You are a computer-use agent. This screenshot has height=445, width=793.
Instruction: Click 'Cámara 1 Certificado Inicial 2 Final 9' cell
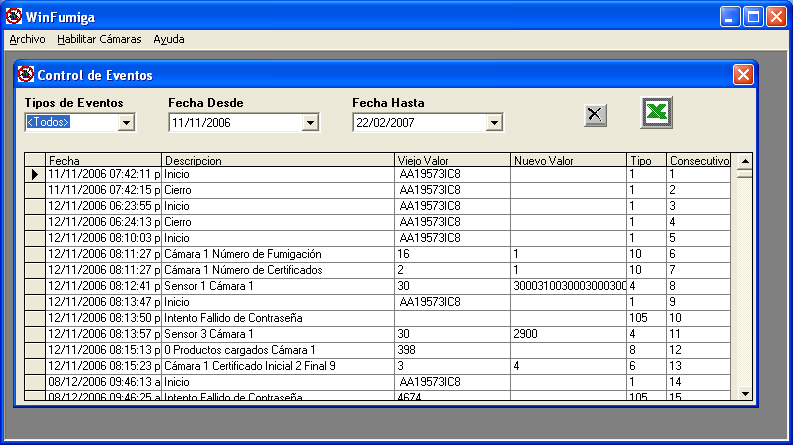(277, 366)
